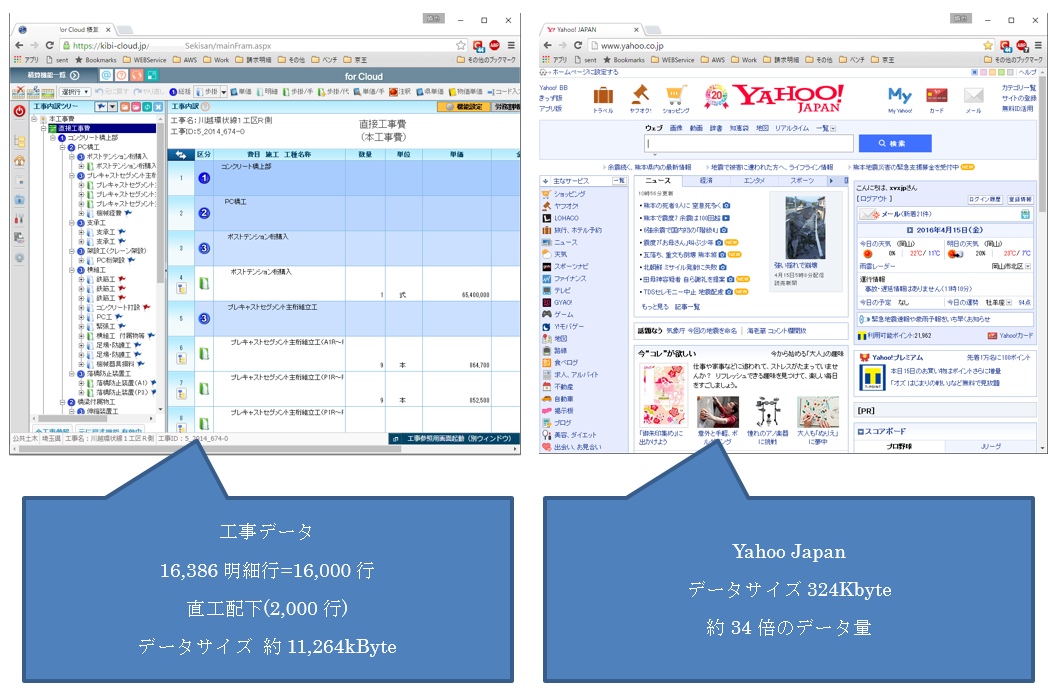Open the flag filter dropdown in 工事内訳ツリー header
1057x695 pixels.
tap(113, 107)
